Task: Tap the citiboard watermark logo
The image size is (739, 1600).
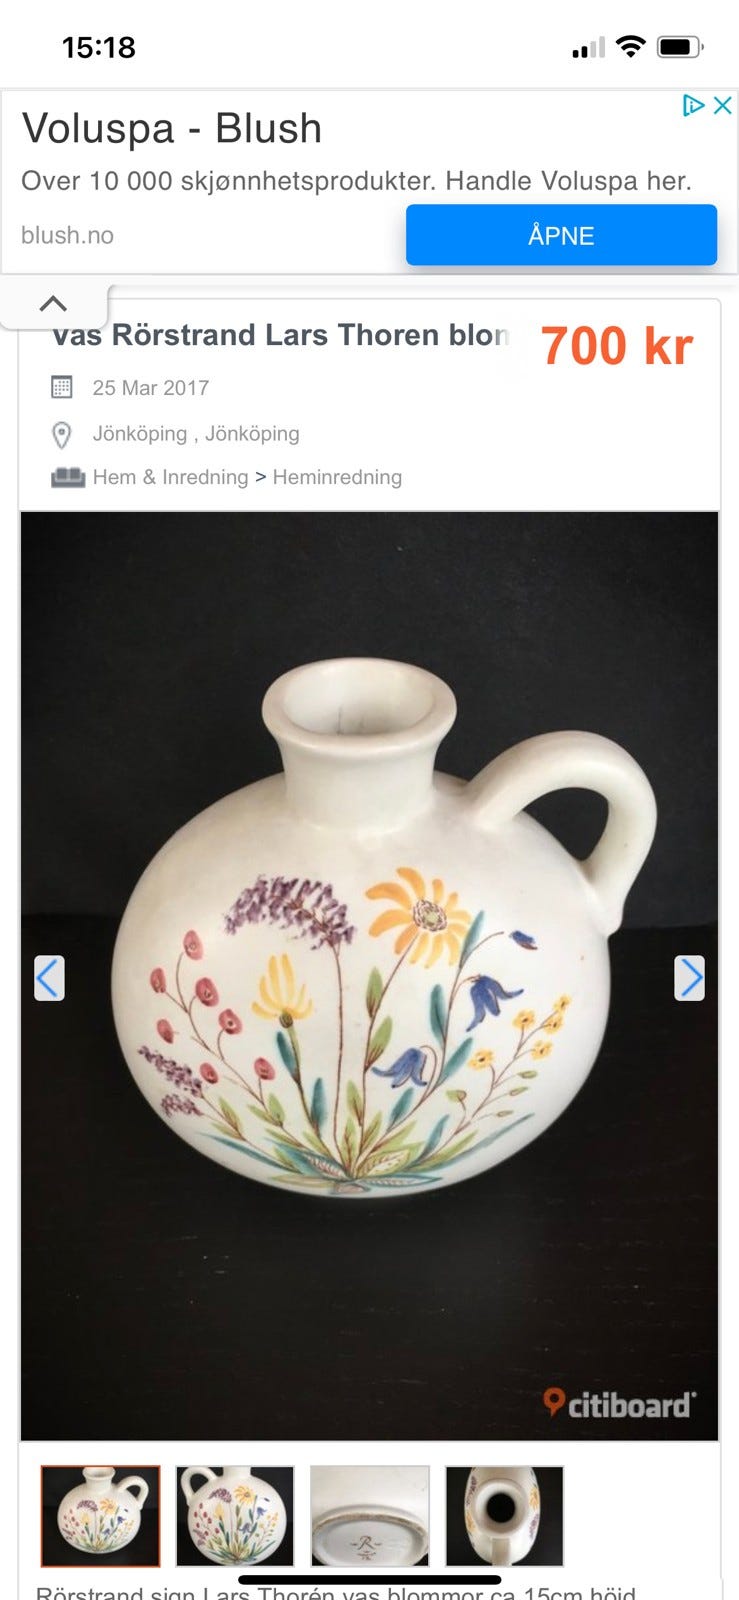Action: click(619, 1404)
